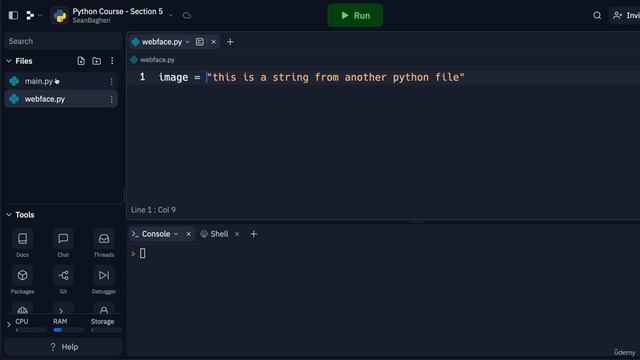Add a new editor tab
The image size is (640, 360).
[x=230, y=42]
